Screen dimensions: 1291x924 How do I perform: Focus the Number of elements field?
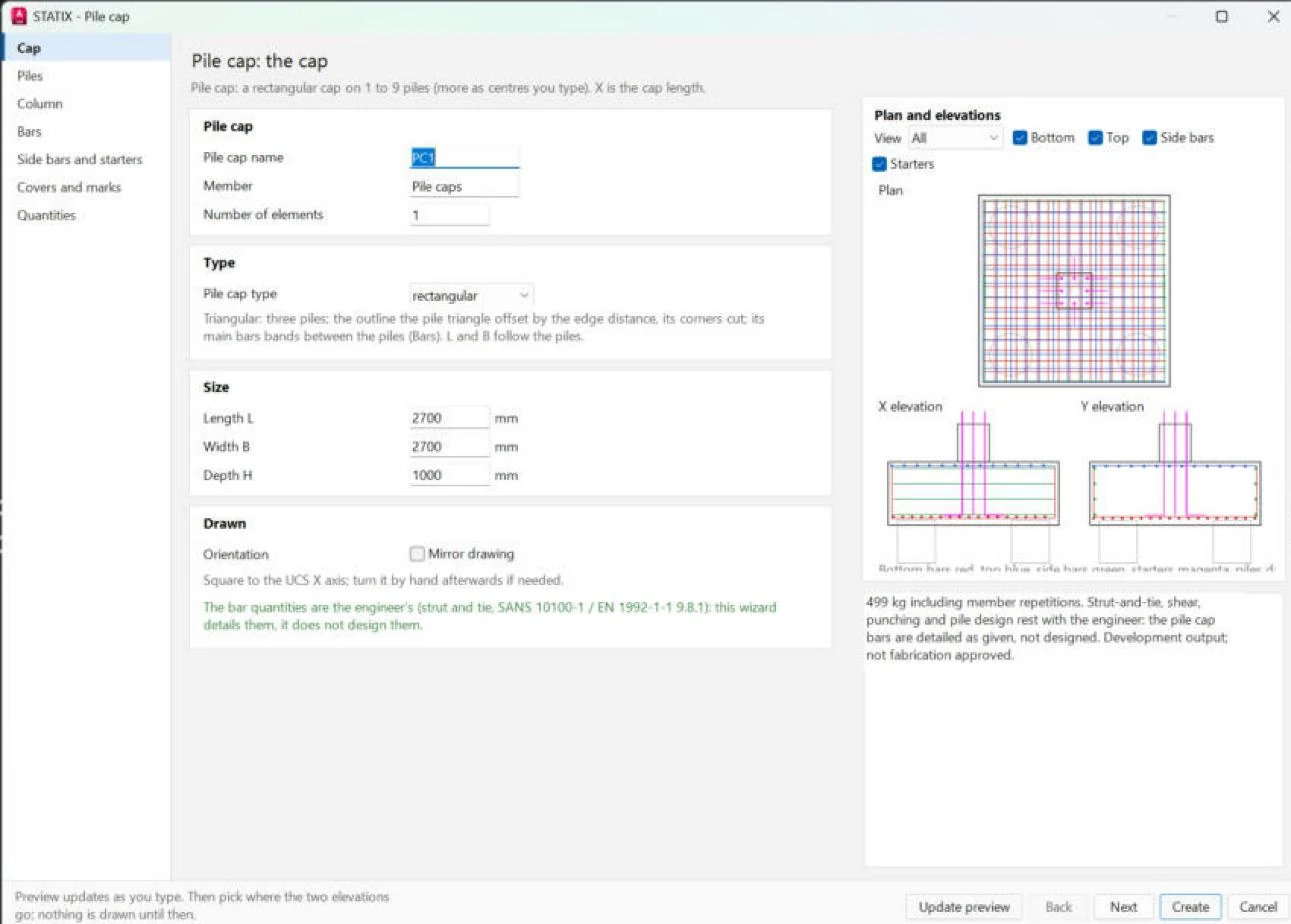[x=449, y=215]
